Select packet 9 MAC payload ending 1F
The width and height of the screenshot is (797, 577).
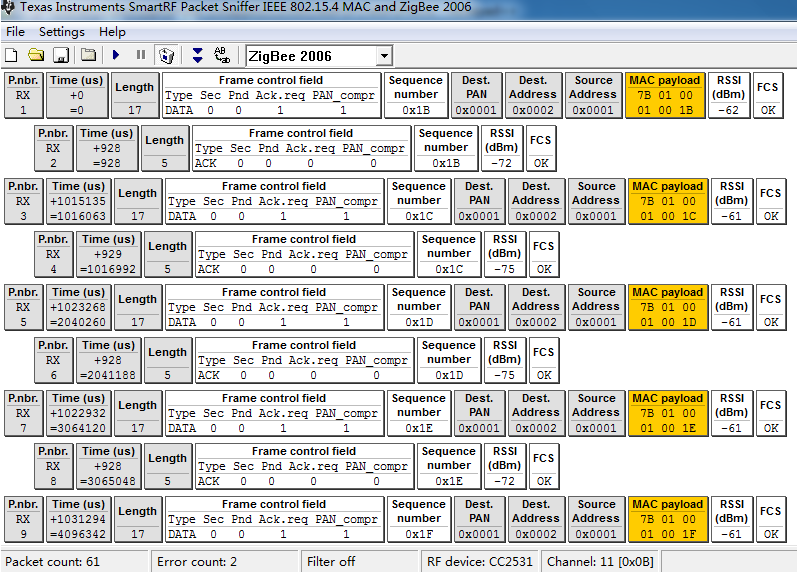[x=668, y=519]
